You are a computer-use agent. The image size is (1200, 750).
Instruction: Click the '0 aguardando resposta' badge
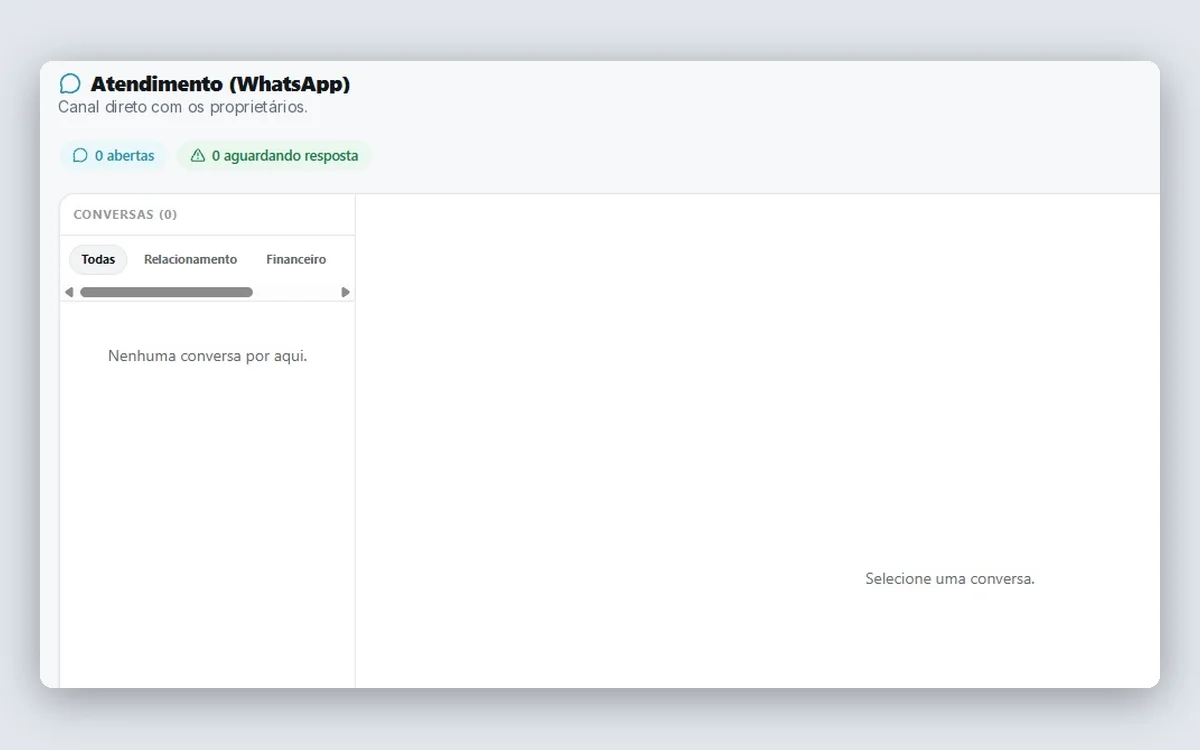tap(274, 156)
